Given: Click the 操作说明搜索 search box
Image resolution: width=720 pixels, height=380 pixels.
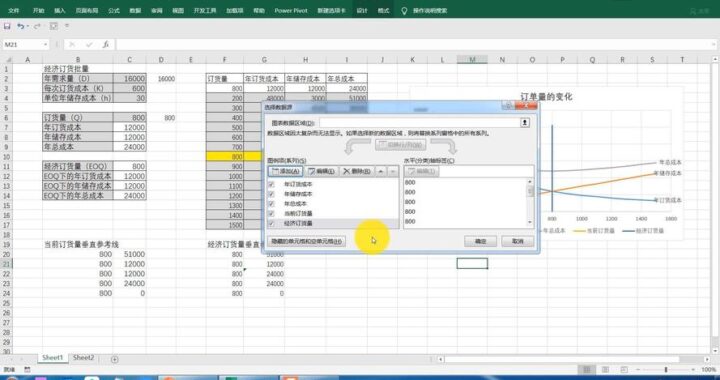Looking at the screenshot, I should [430, 10].
